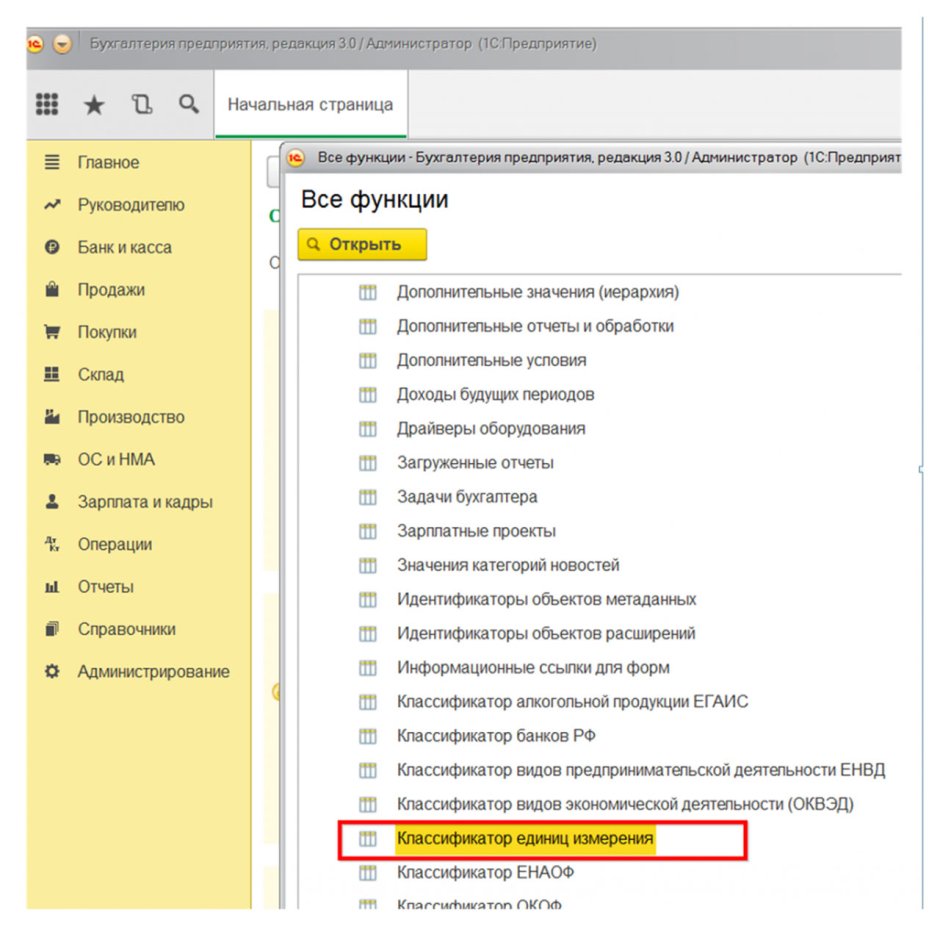Select Классификатор банков РФ item
Image resolution: width=940 pixels, height=926 pixels.
click(496, 736)
